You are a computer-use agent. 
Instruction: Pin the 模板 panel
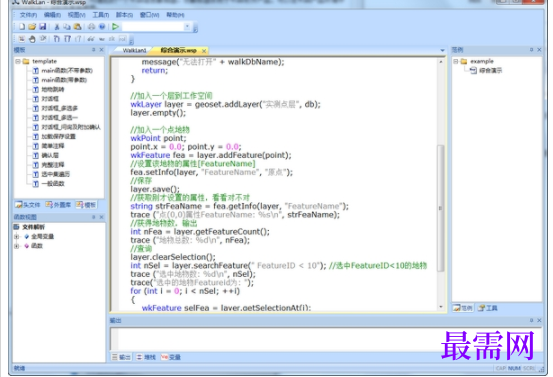(x=93, y=50)
